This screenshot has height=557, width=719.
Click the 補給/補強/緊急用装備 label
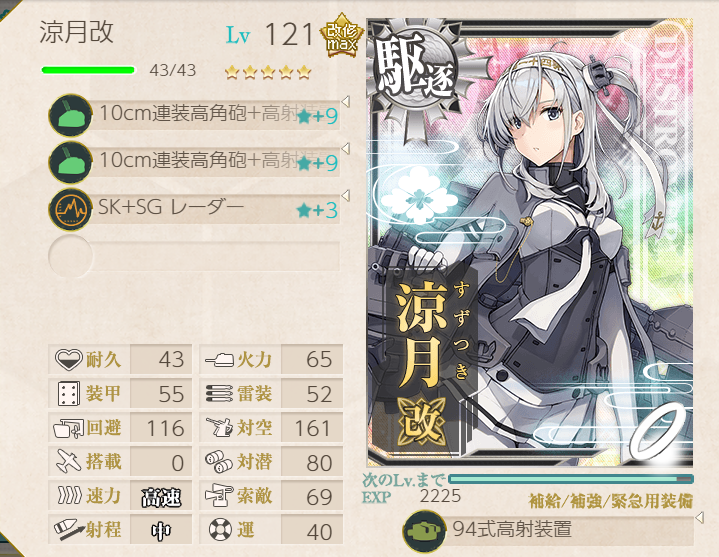pyautogui.click(x=610, y=501)
